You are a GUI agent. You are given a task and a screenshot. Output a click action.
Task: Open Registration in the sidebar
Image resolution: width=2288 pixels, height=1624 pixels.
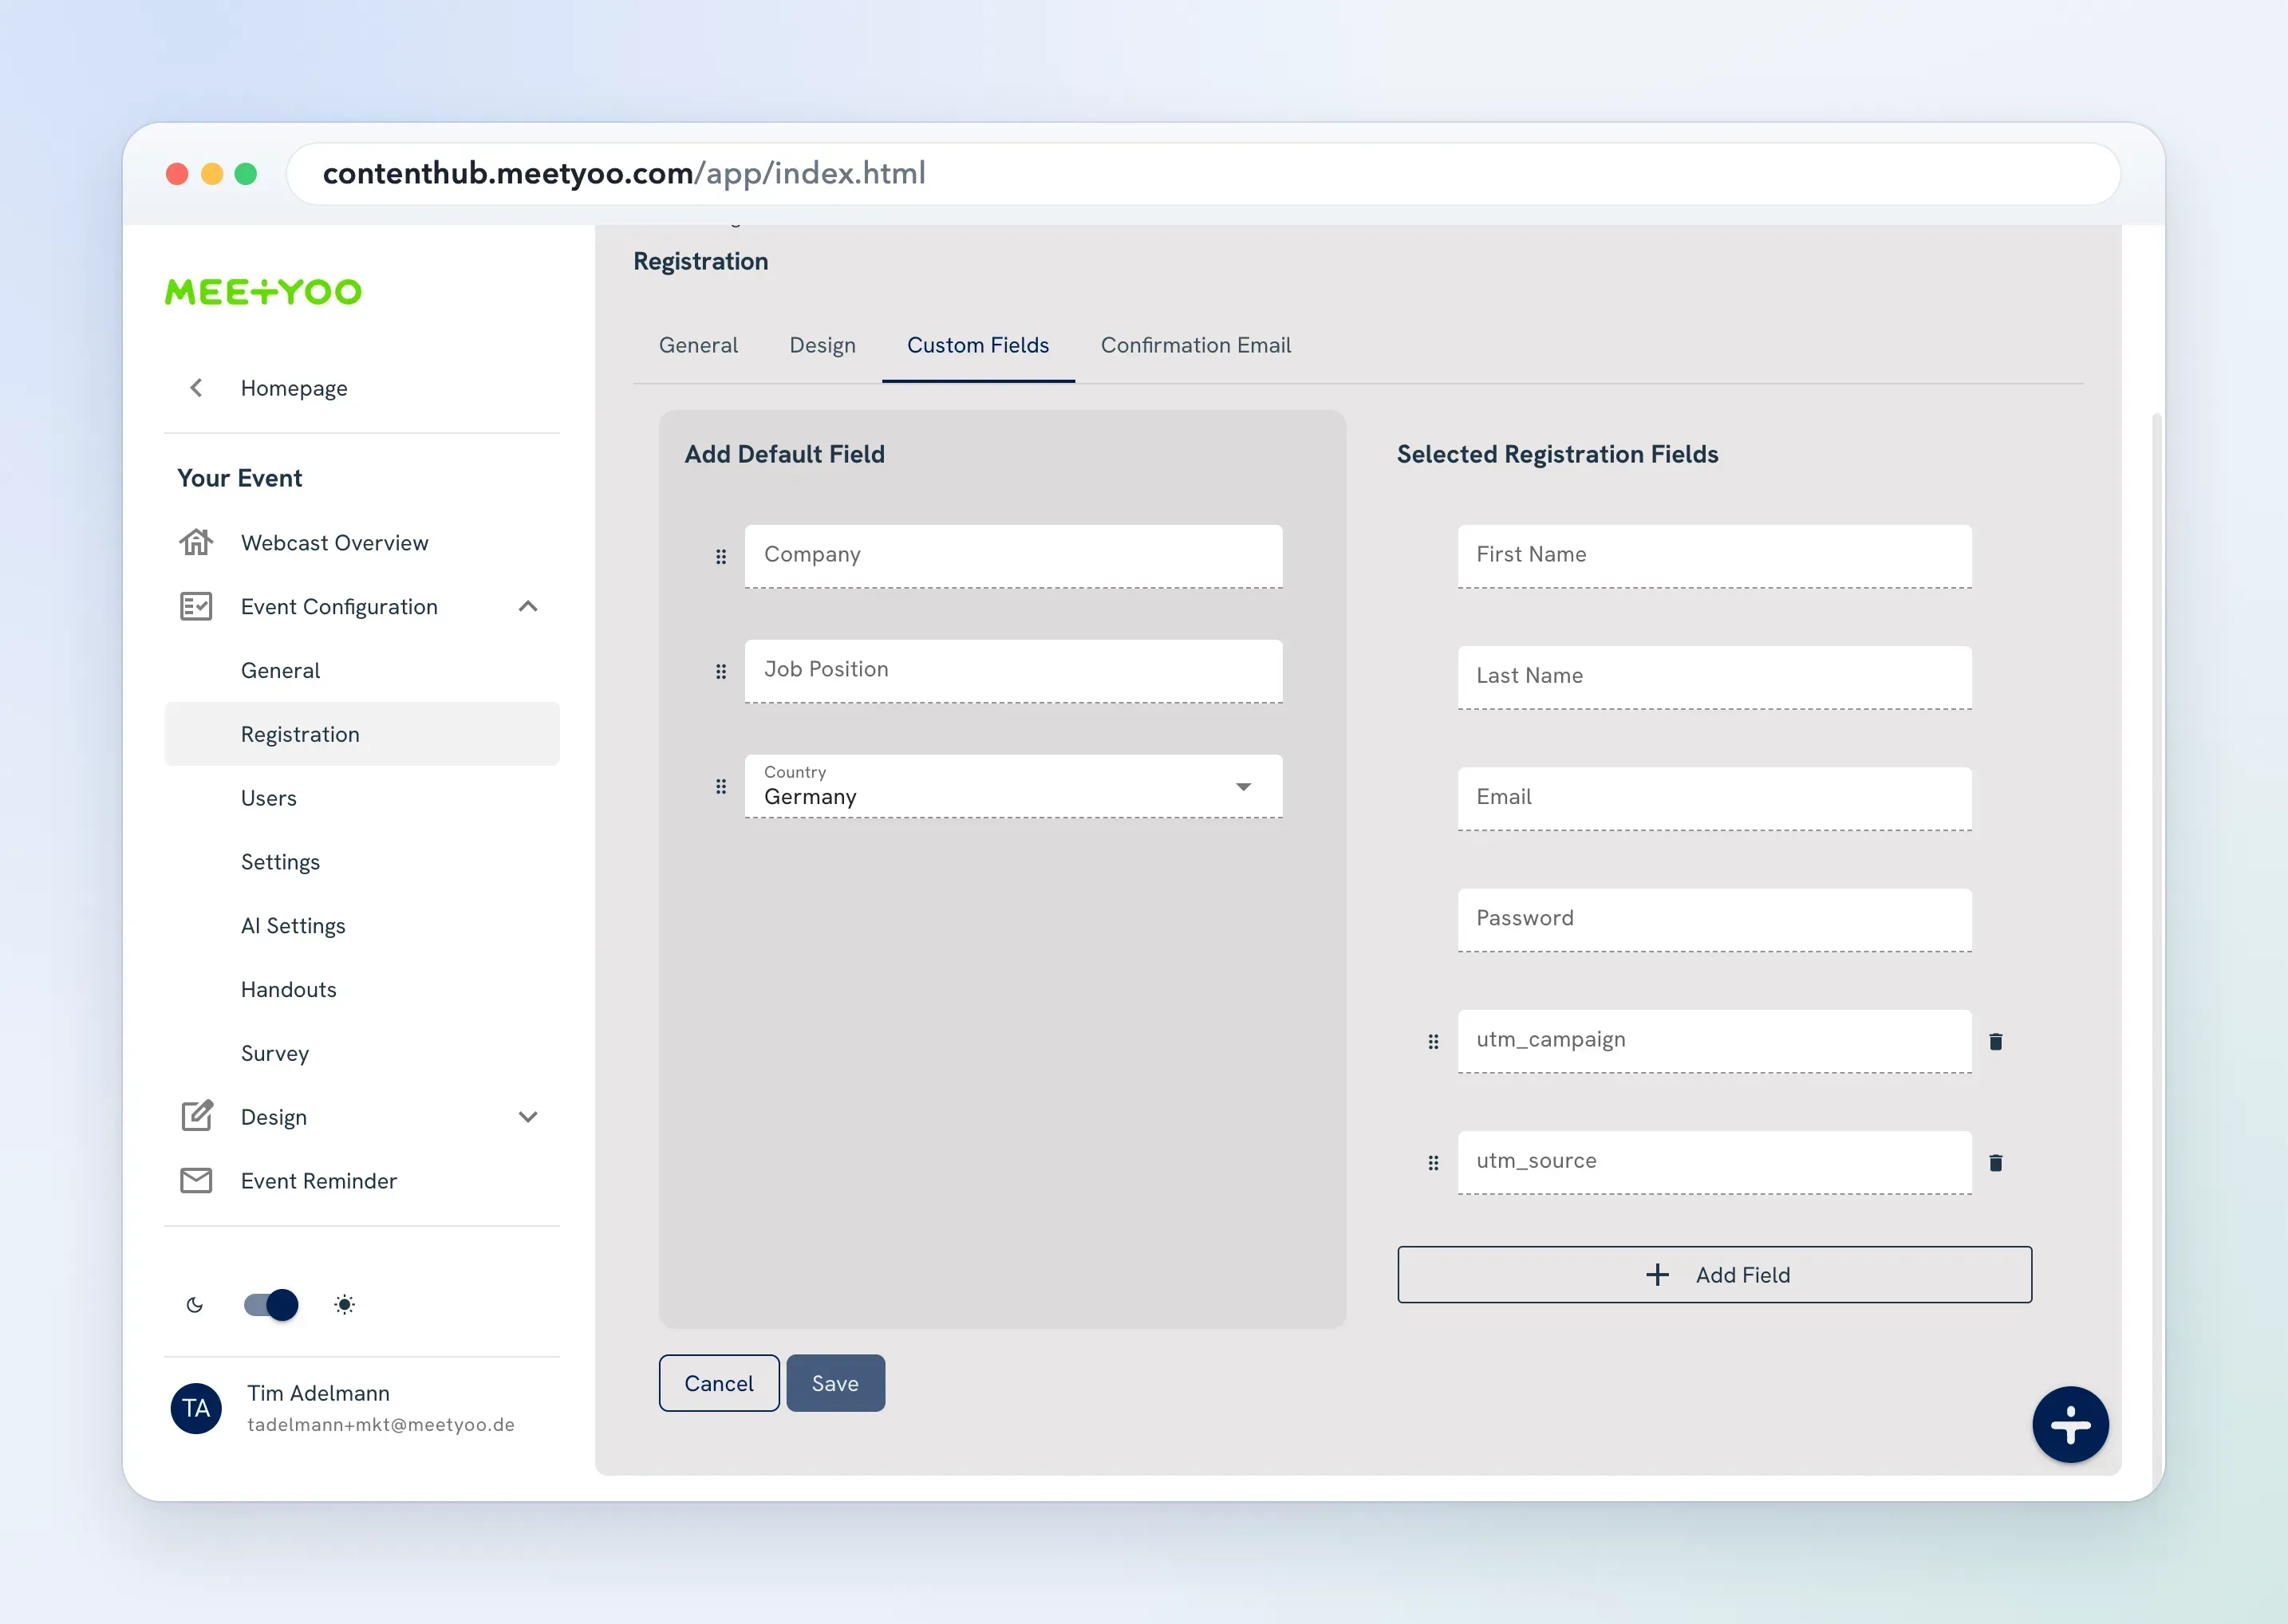point(362,734)
